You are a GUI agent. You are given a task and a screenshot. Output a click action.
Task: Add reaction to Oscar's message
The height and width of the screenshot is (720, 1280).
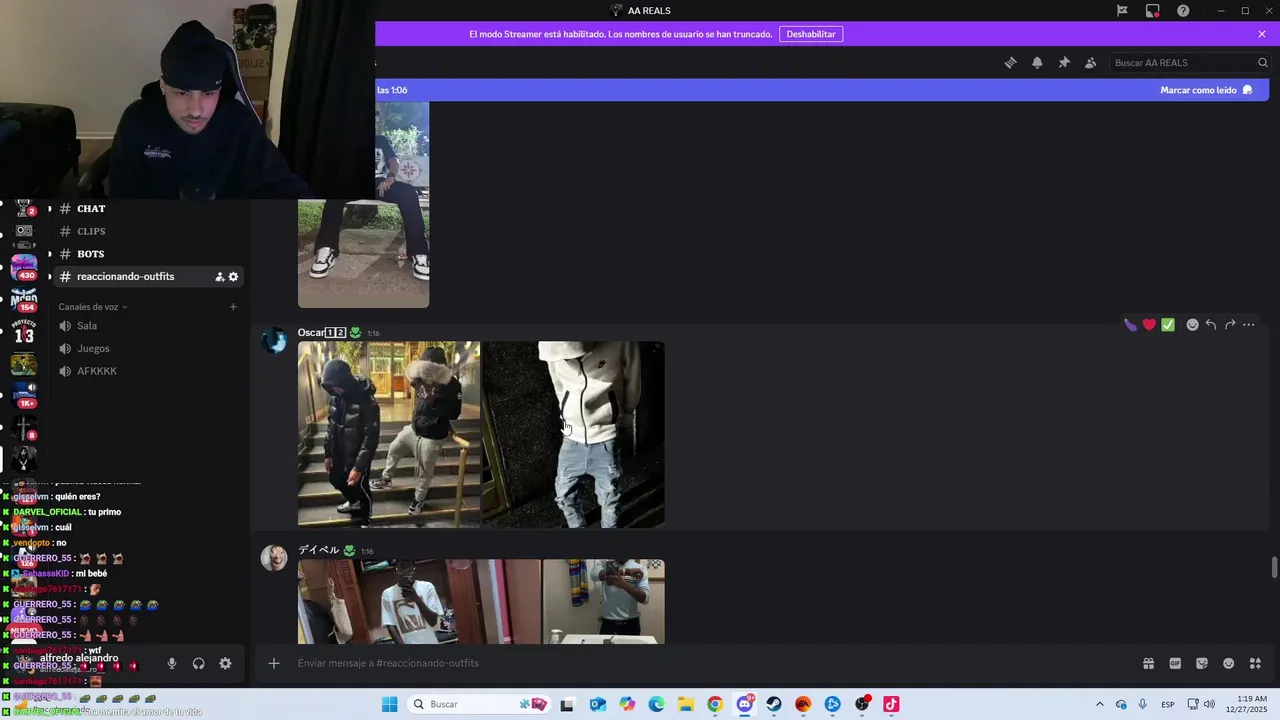1192,325
